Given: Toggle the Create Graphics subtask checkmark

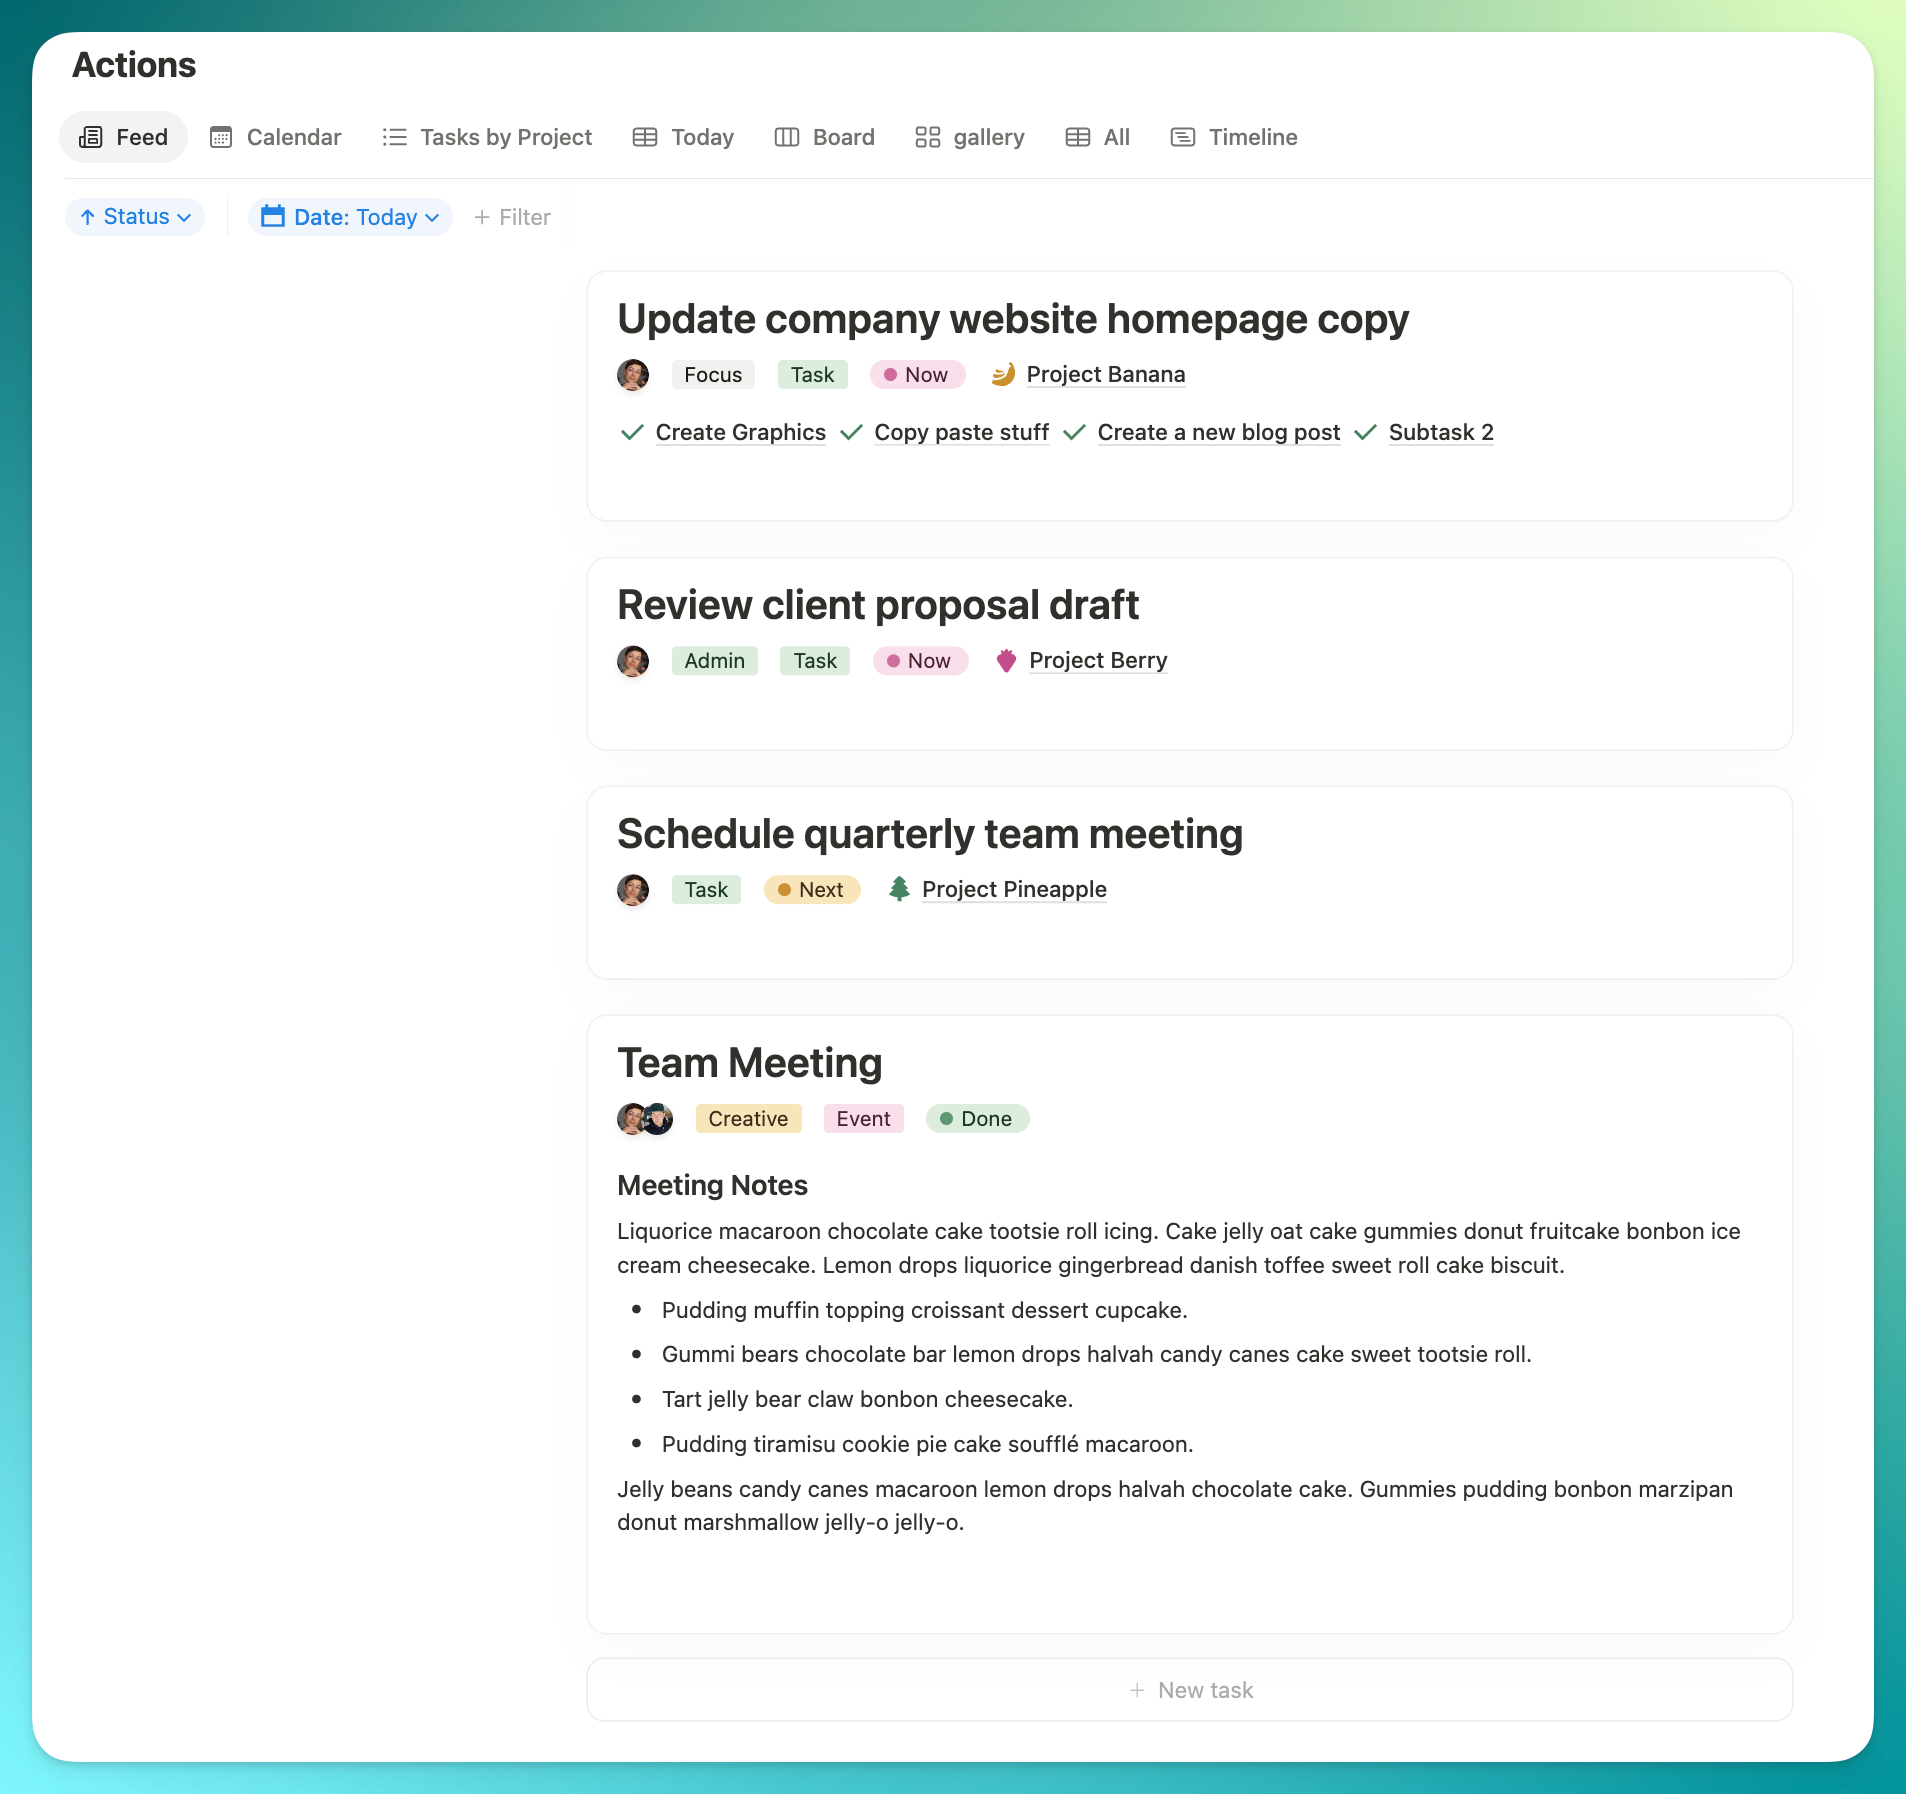Looking at the screenshot, I should coord(632,433).
